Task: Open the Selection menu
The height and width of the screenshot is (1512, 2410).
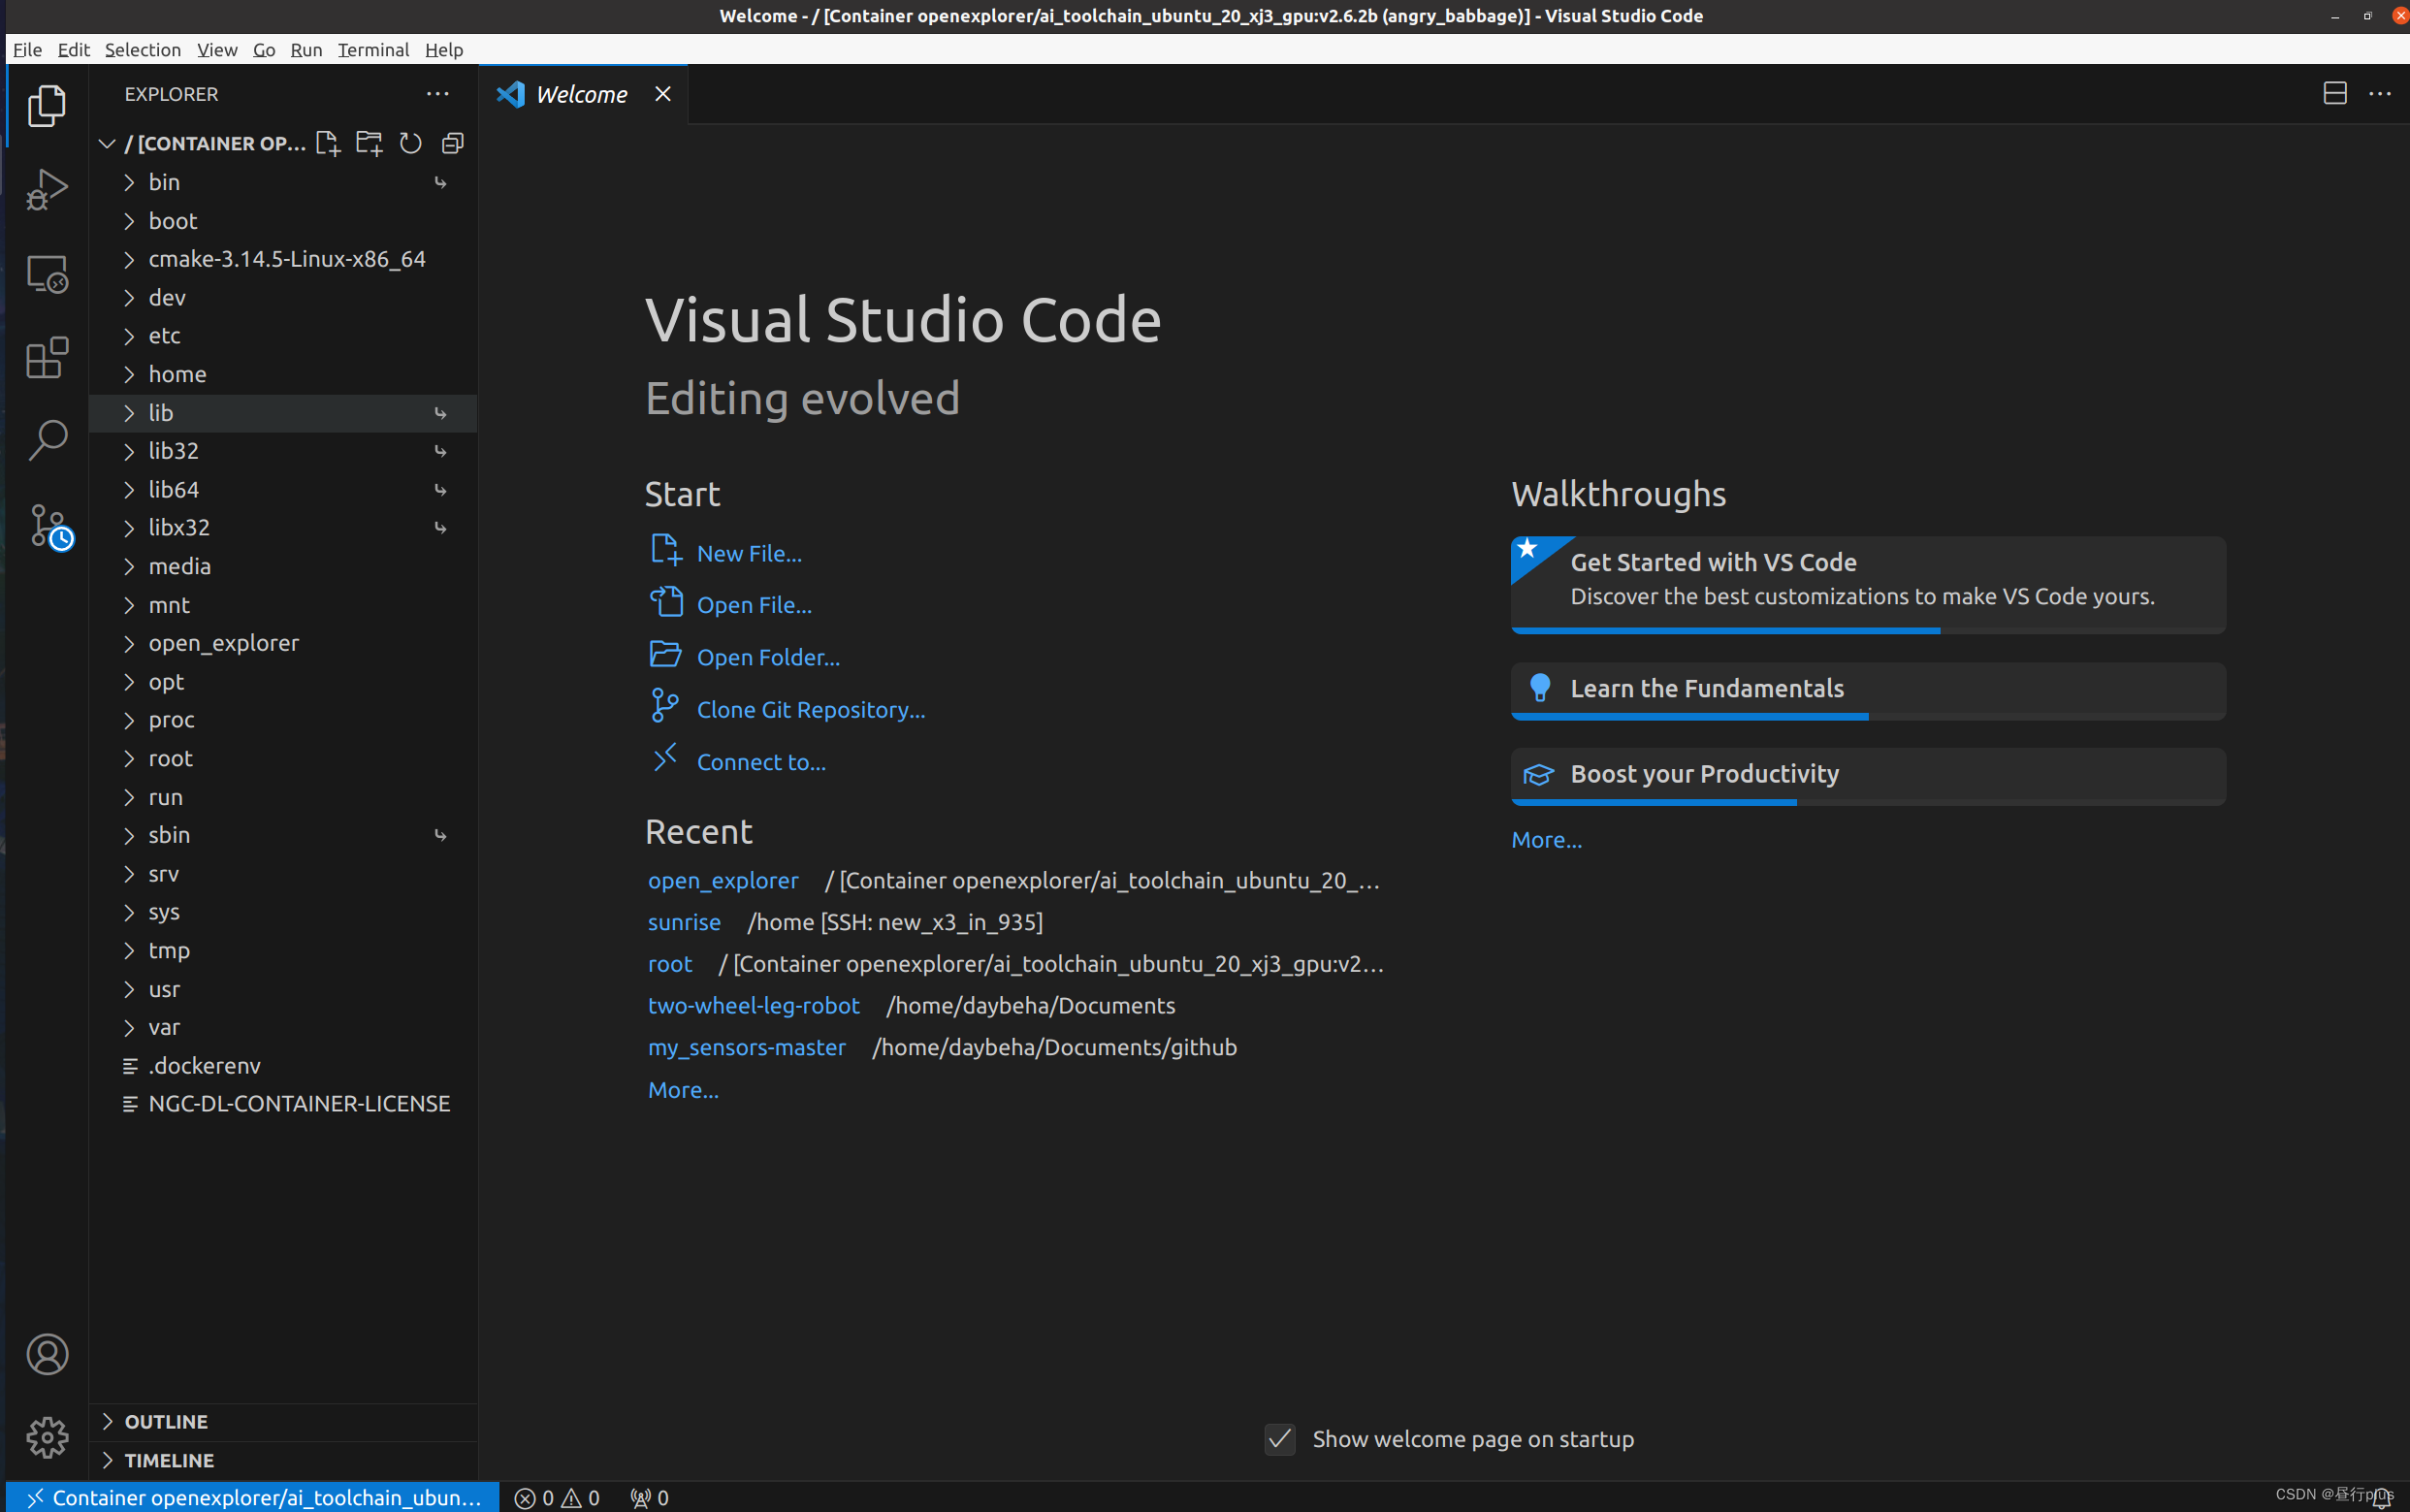Action: pos(143,49)
